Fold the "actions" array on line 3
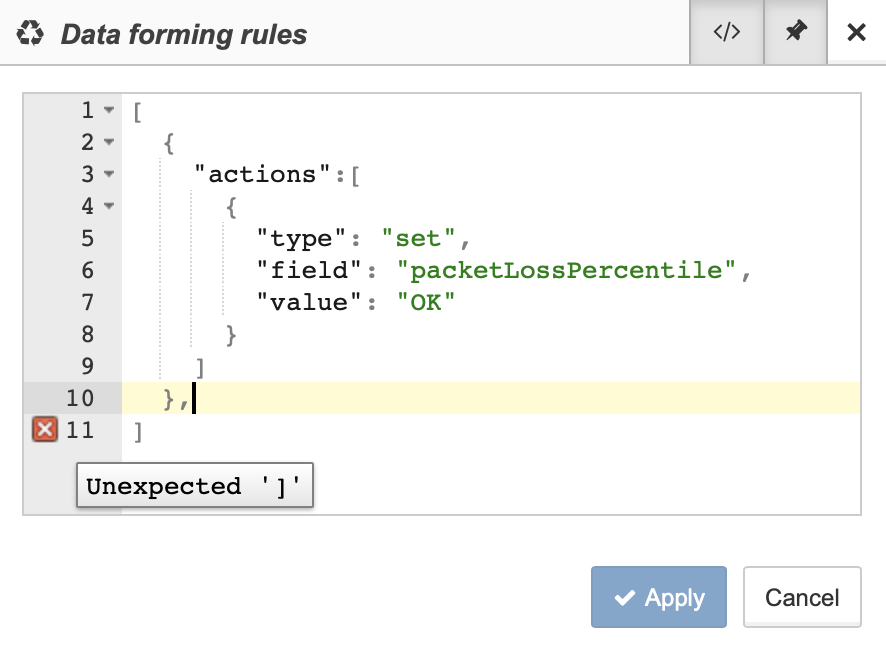The height and width of the screenshot is (648, 886). coord(109,174)
